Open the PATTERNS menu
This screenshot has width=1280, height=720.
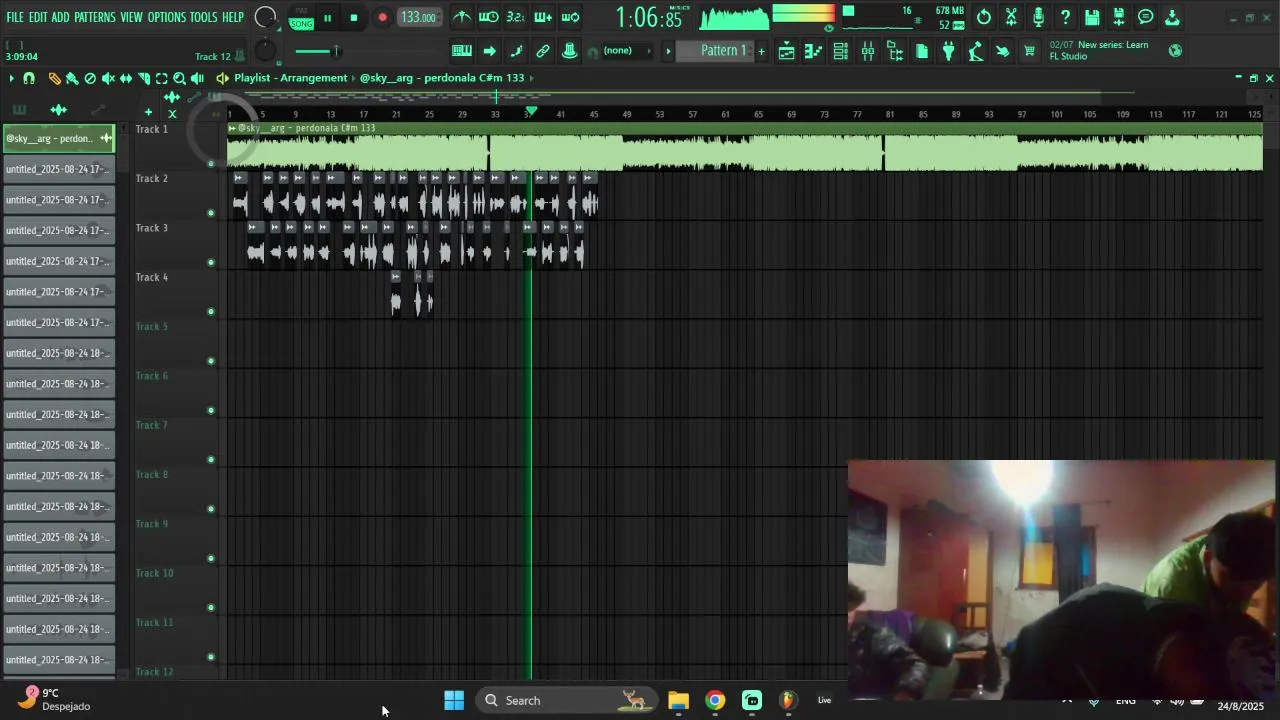95,18
